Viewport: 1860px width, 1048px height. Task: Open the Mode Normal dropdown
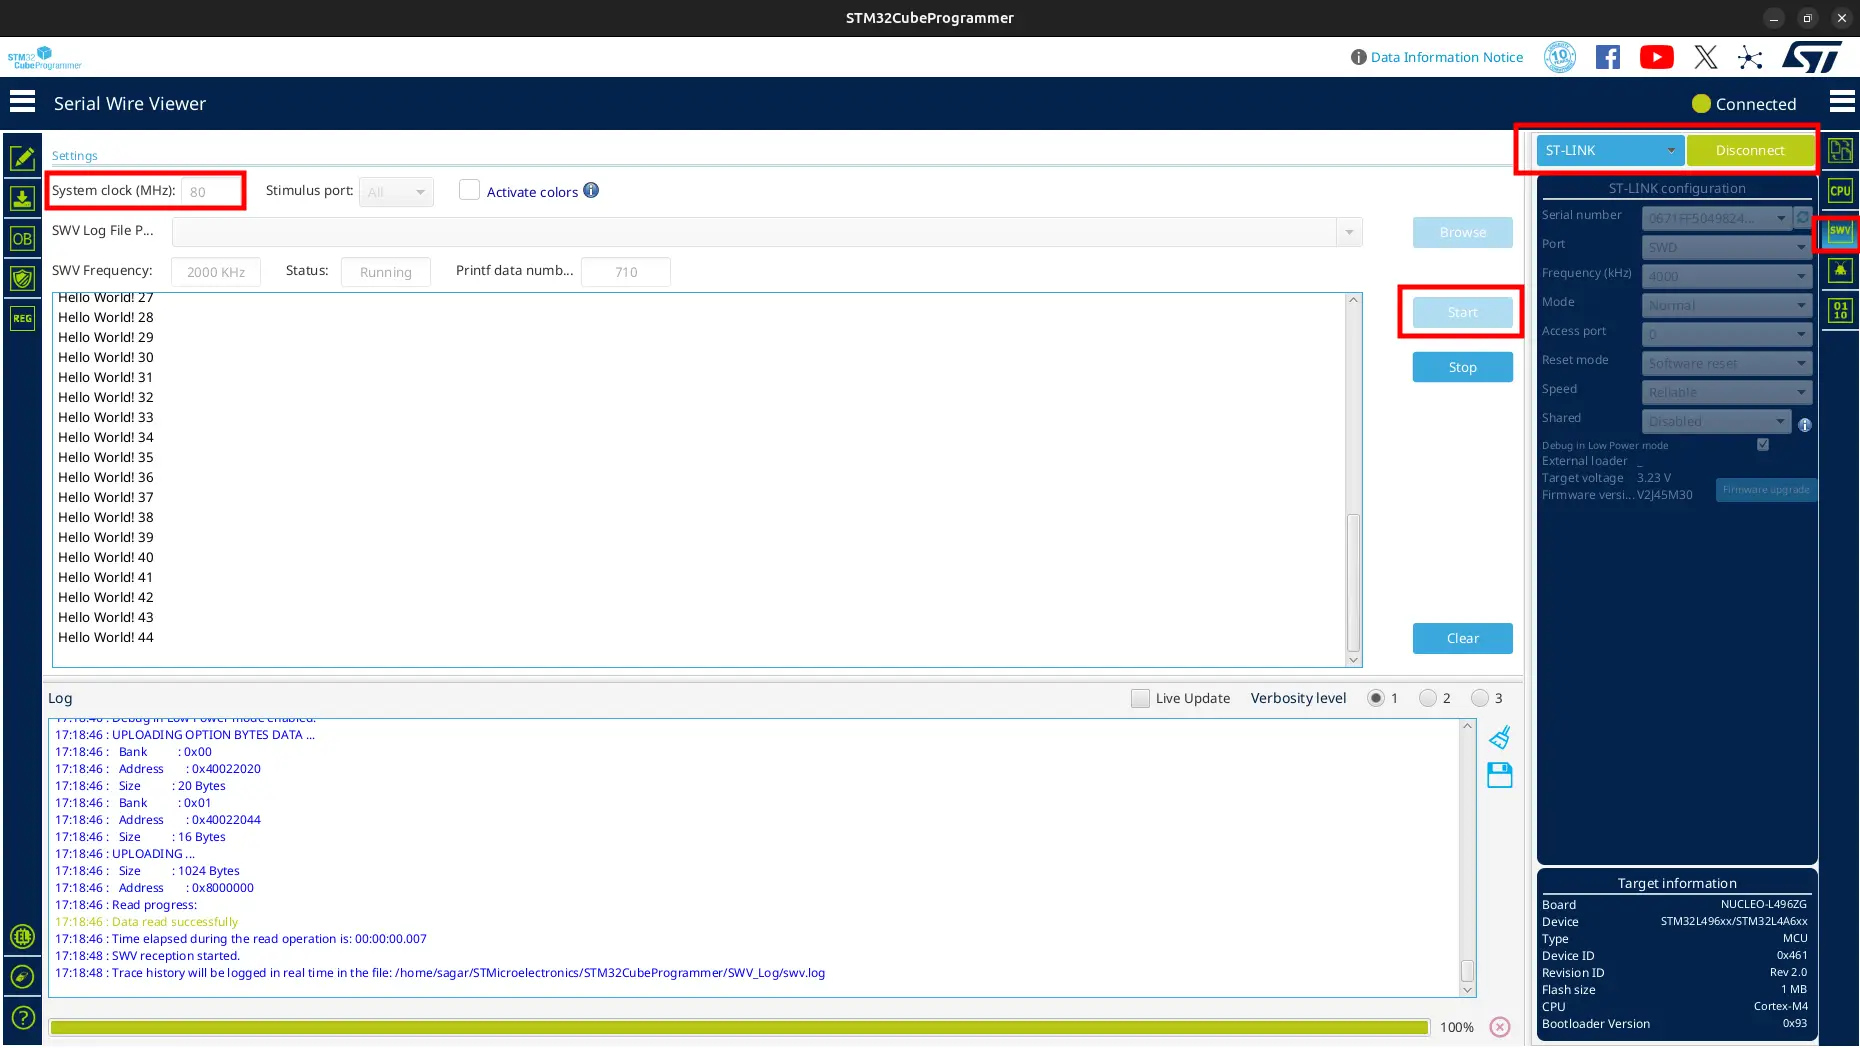[x=1727, y=305]
